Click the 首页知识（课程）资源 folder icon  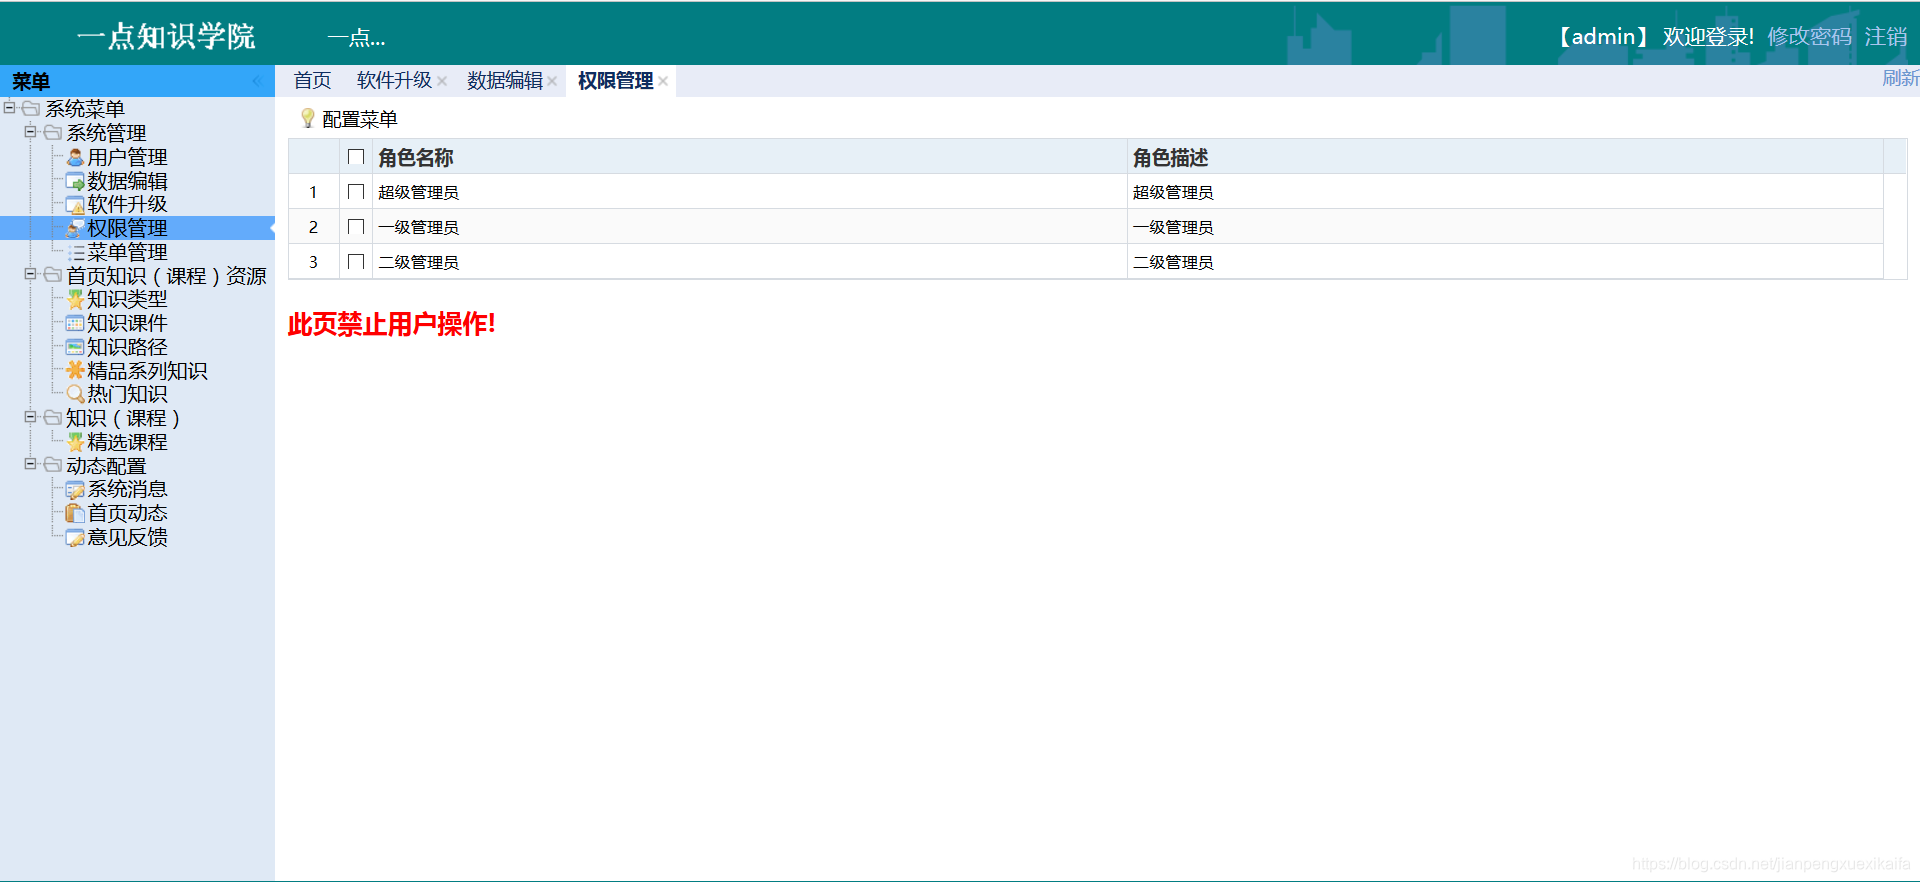coord(53,275)
